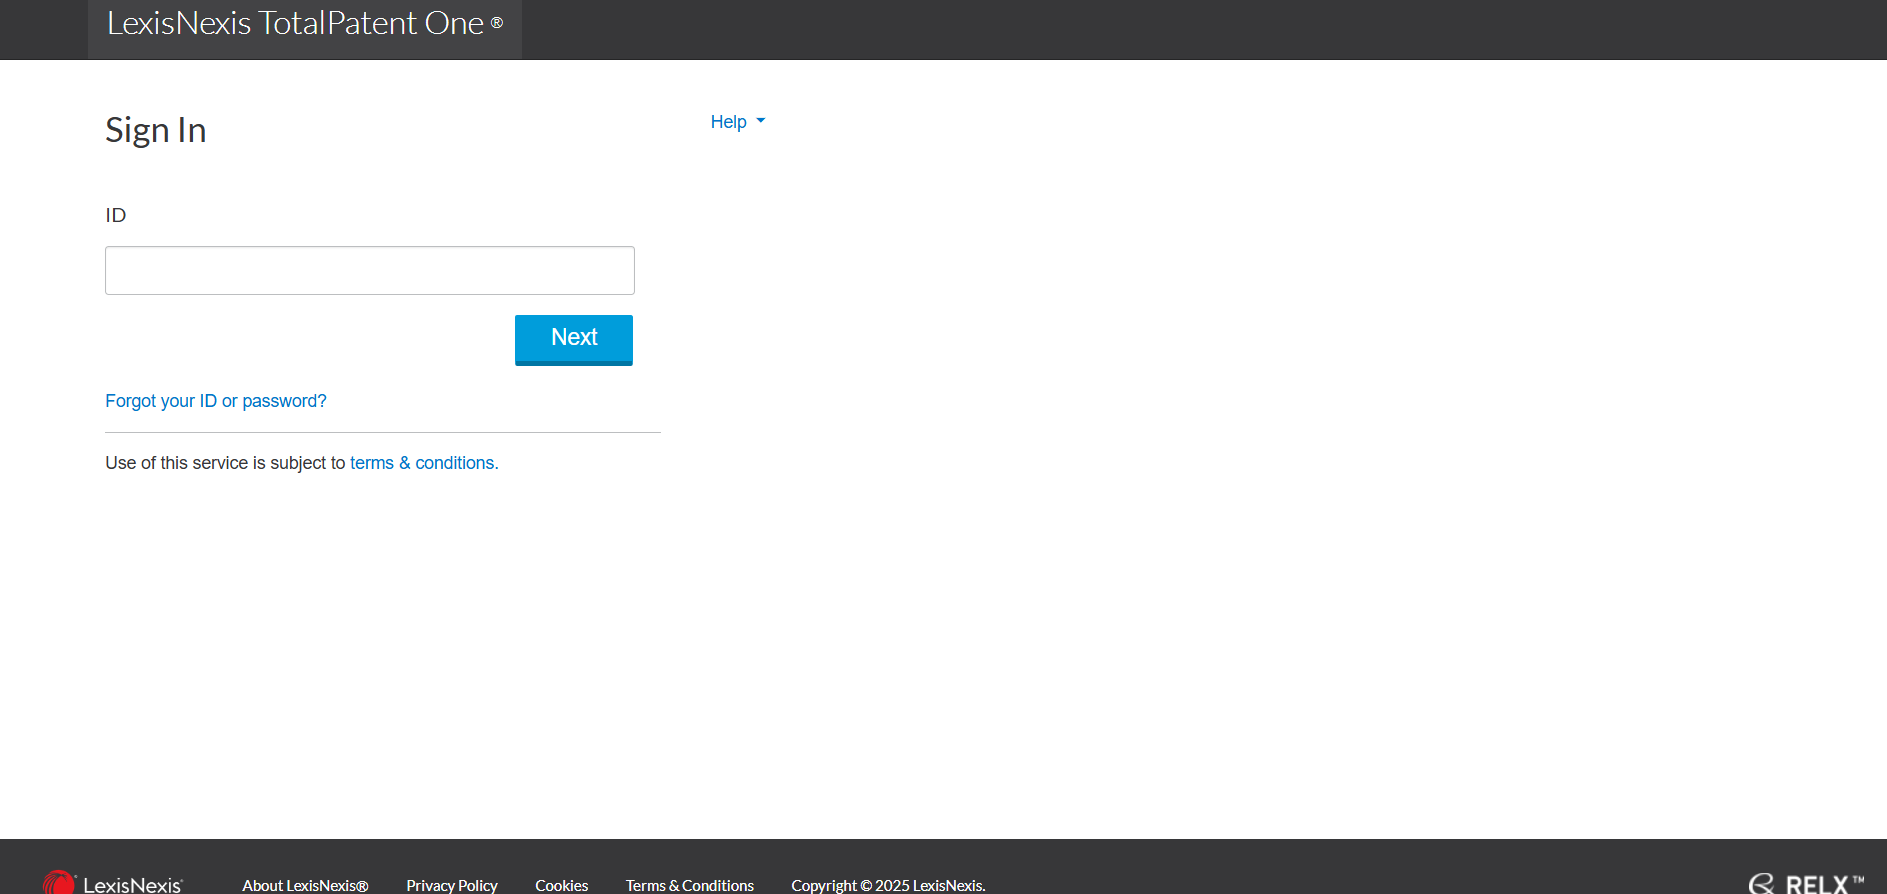
Task: Open the terms & conditions link
Action: 422,463
